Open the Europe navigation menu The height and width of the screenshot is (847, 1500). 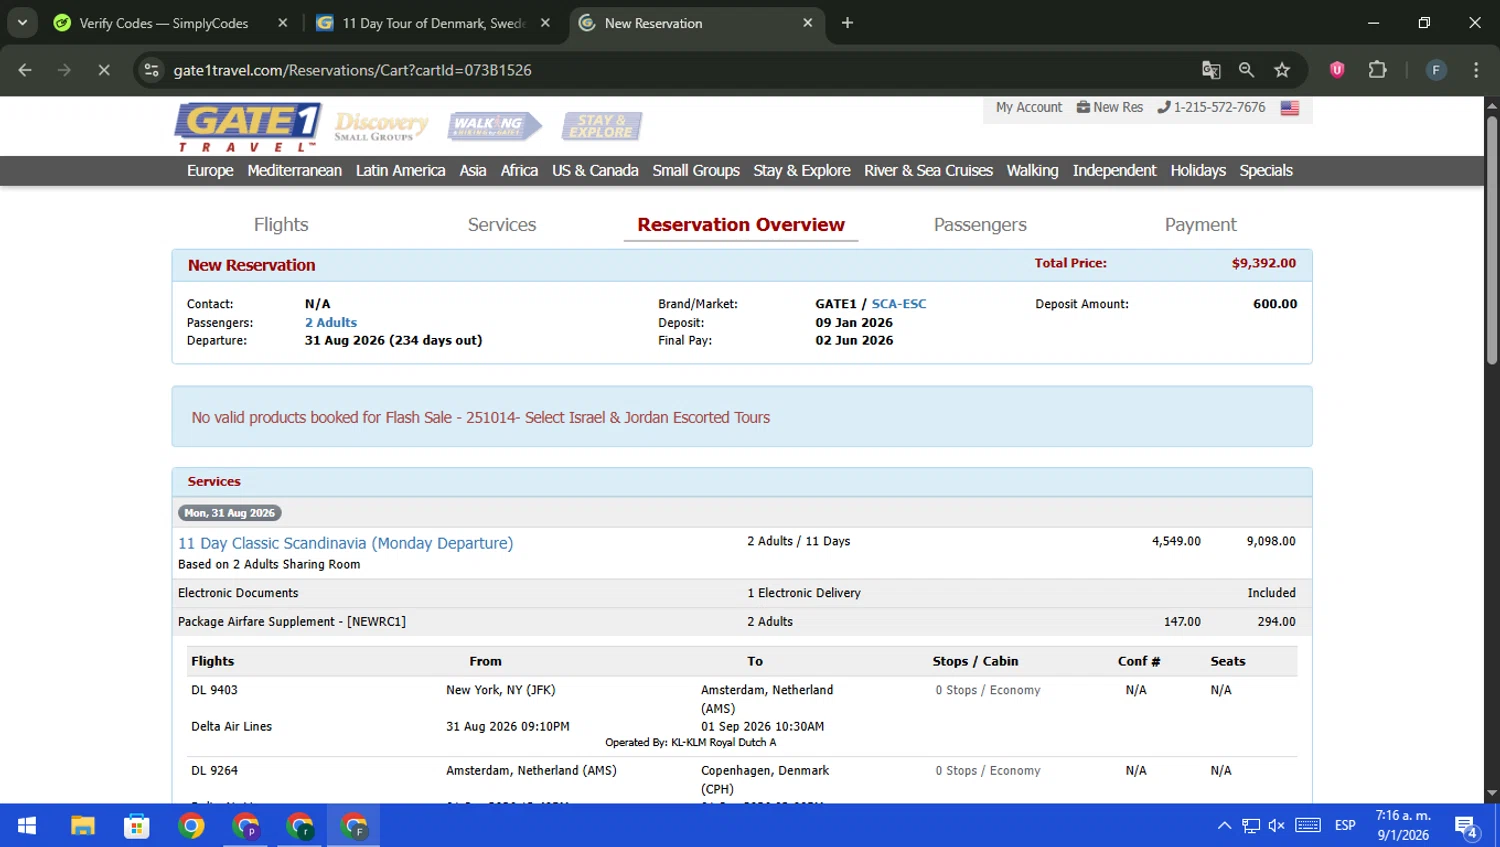point(210,171)
